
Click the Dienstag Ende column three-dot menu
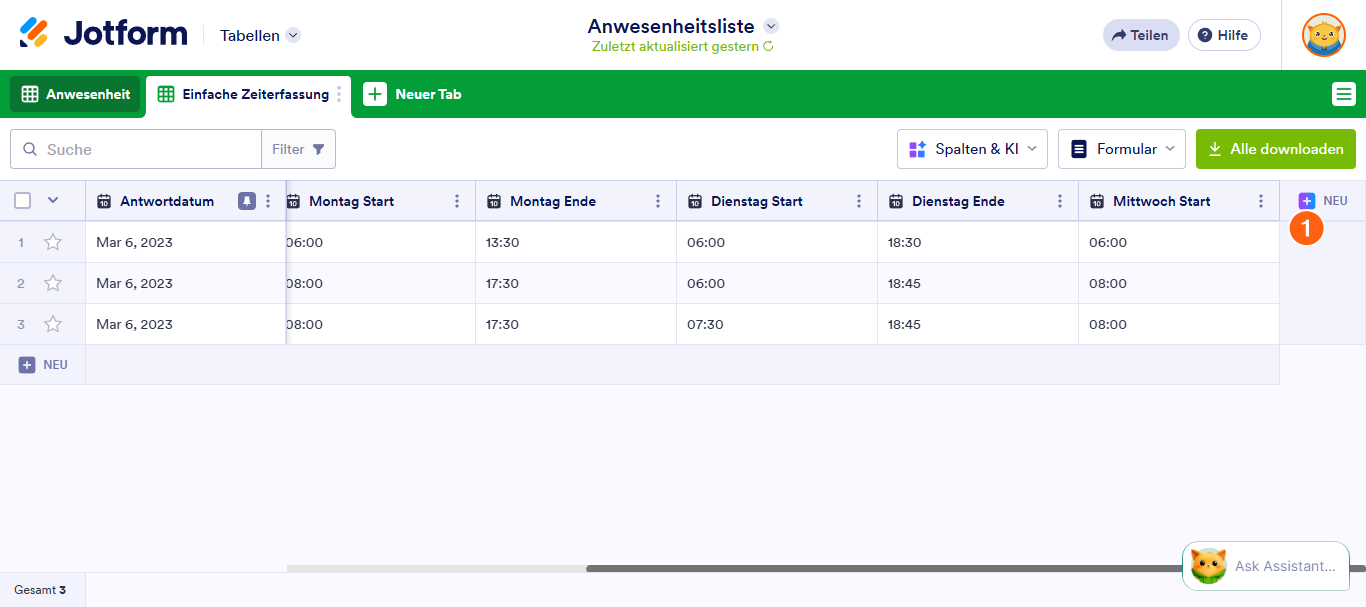[1060, 201]
